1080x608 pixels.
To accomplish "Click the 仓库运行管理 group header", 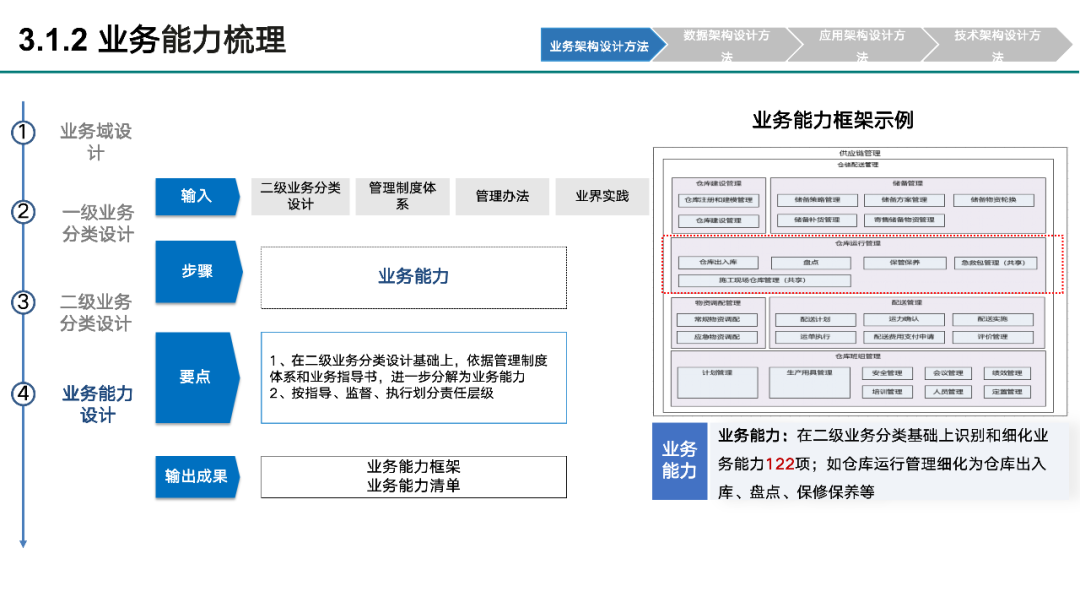I will pyautogui.click(x=858, y=243).
